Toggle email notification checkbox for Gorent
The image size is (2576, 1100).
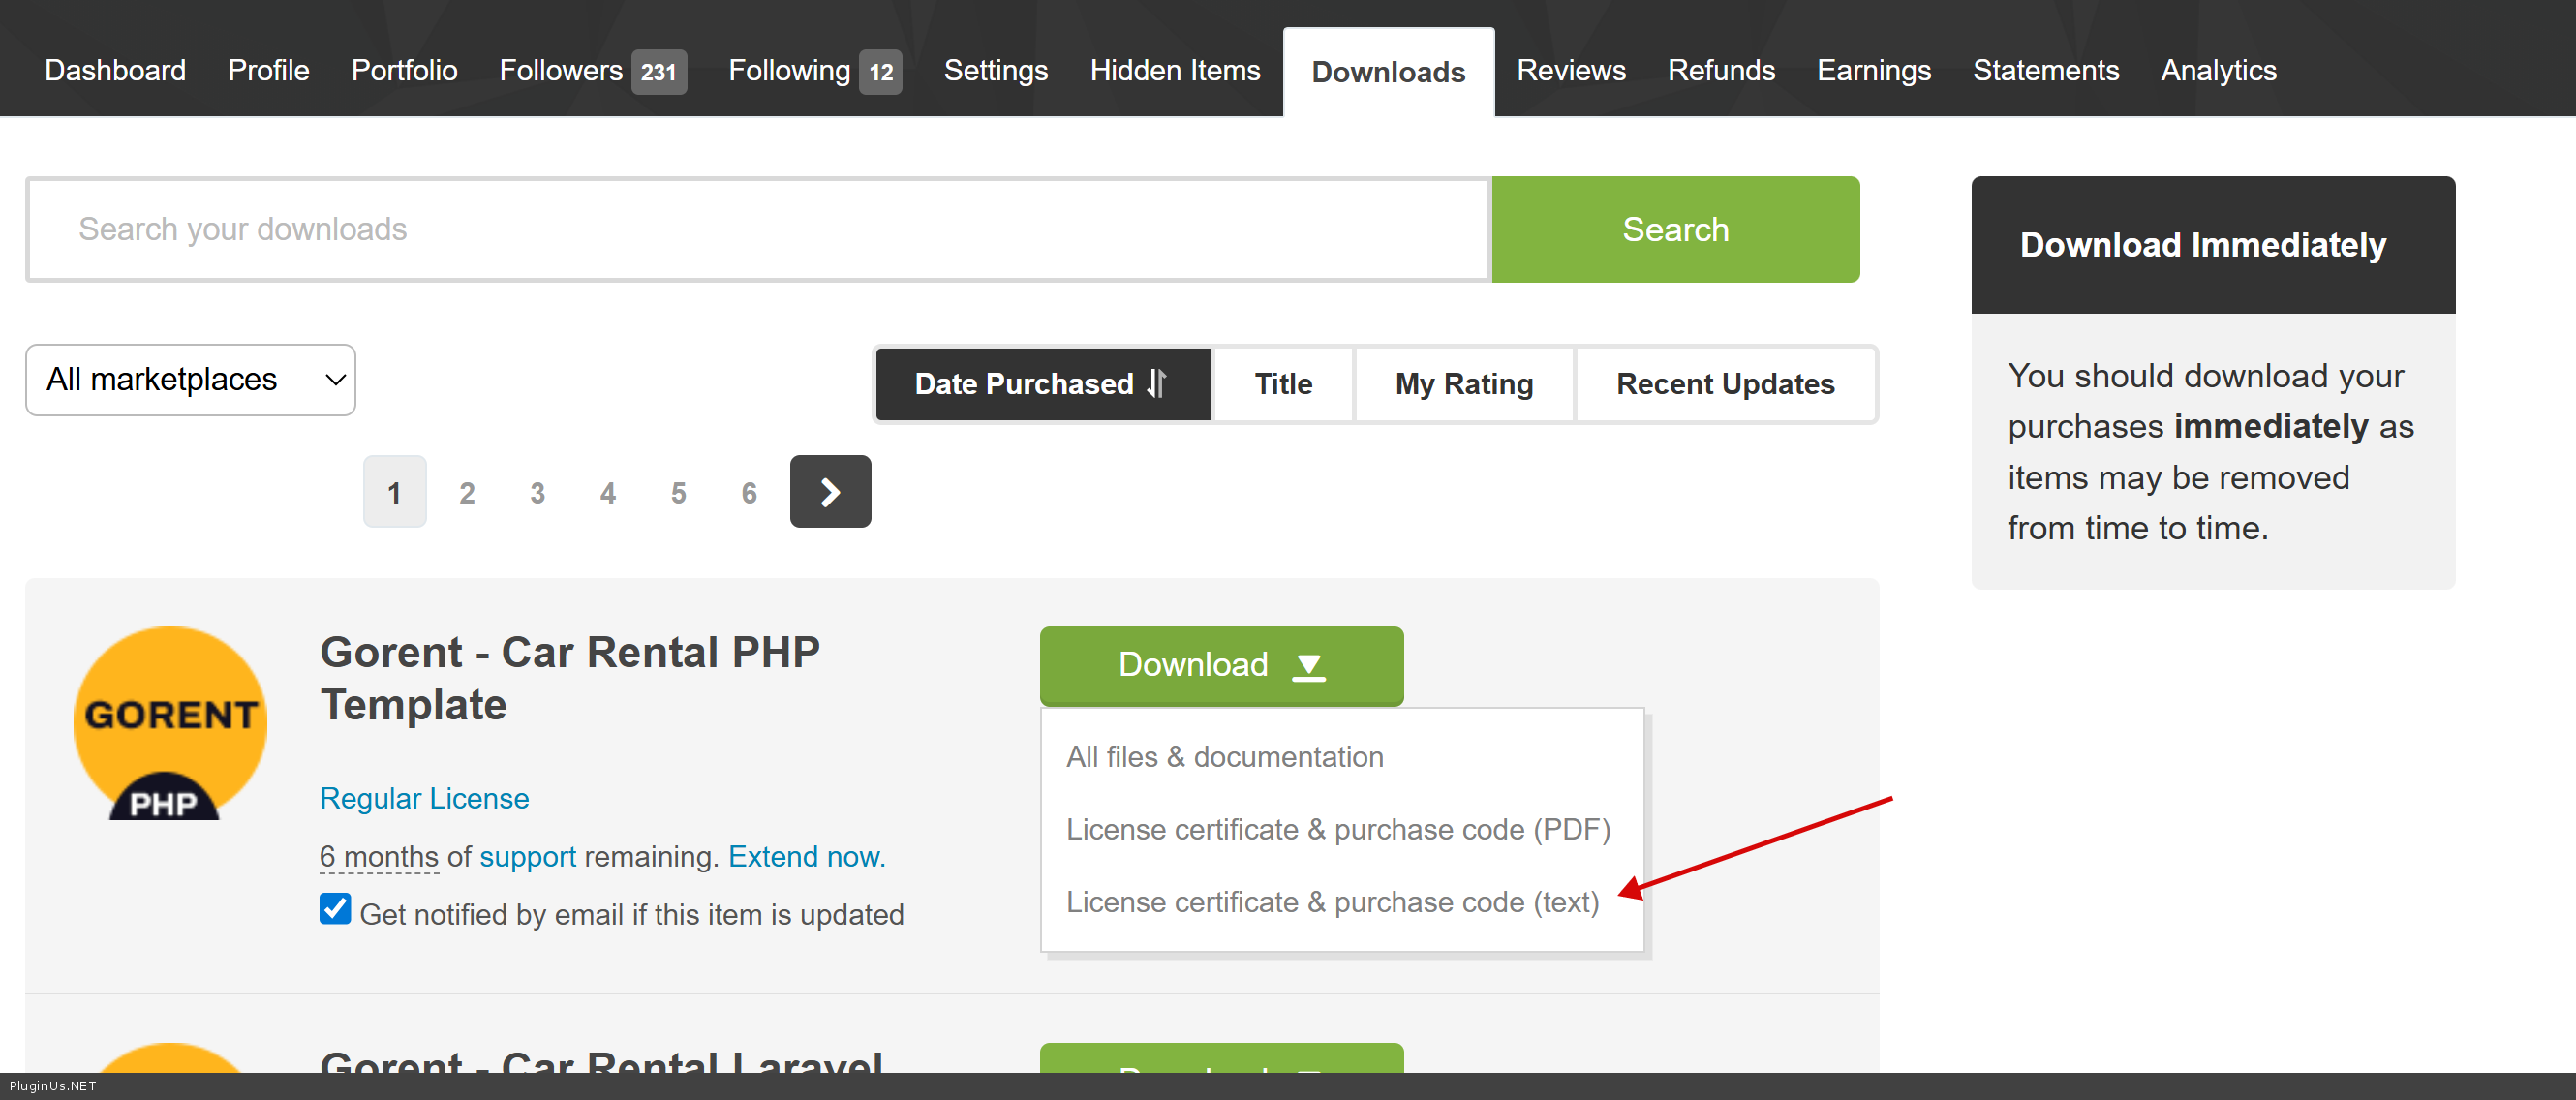click(335, 909)
